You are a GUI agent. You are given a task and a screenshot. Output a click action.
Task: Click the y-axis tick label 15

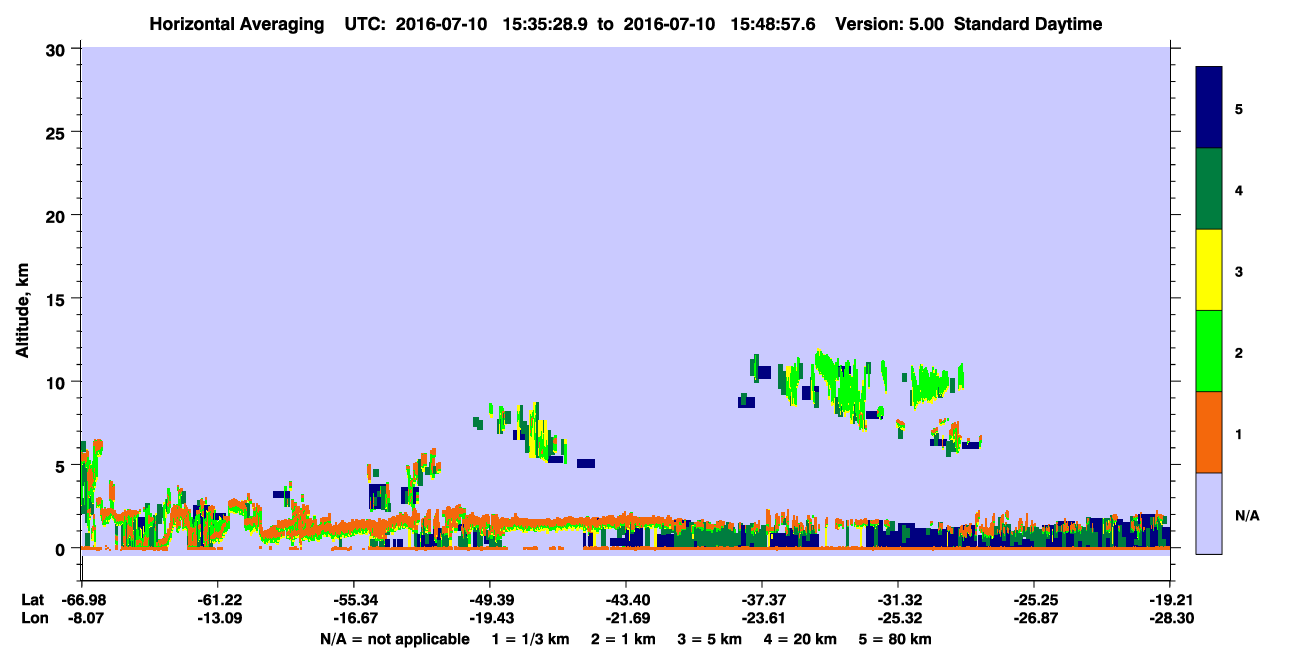point(58,299)
